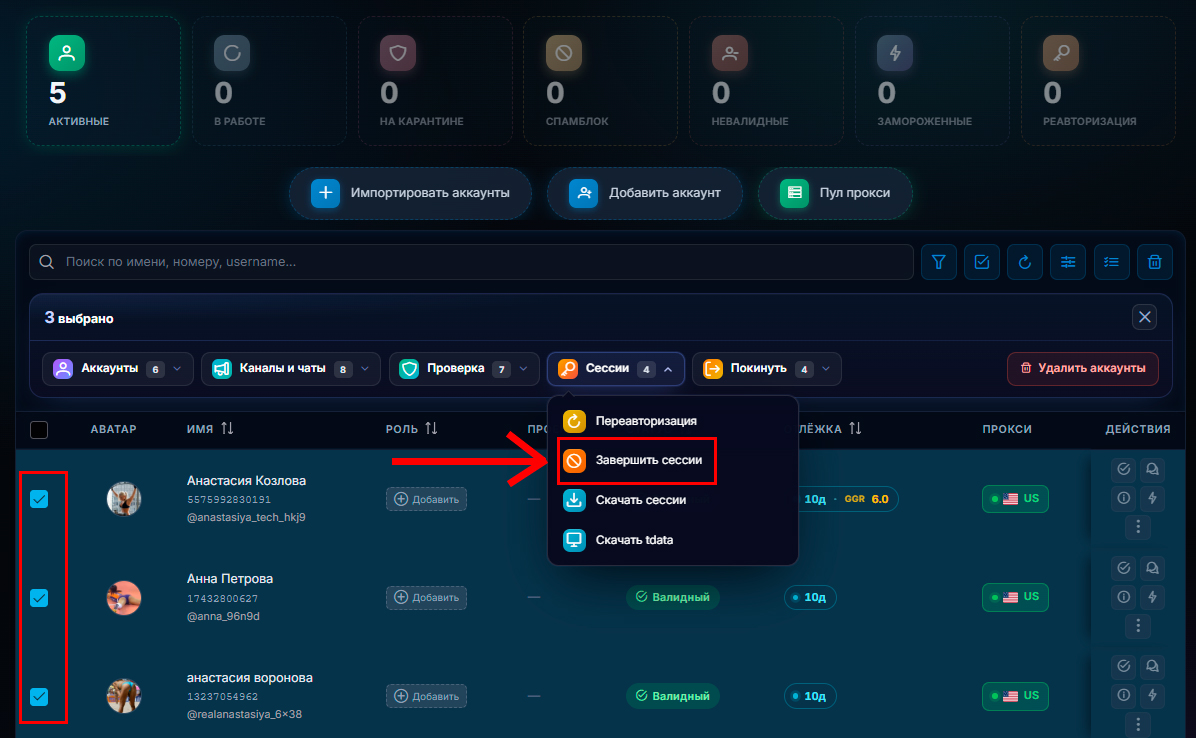Click the check-circle action icon for Анастасия Козлова
Viewport: 1196px width, 738px height.
point(1124,469)
